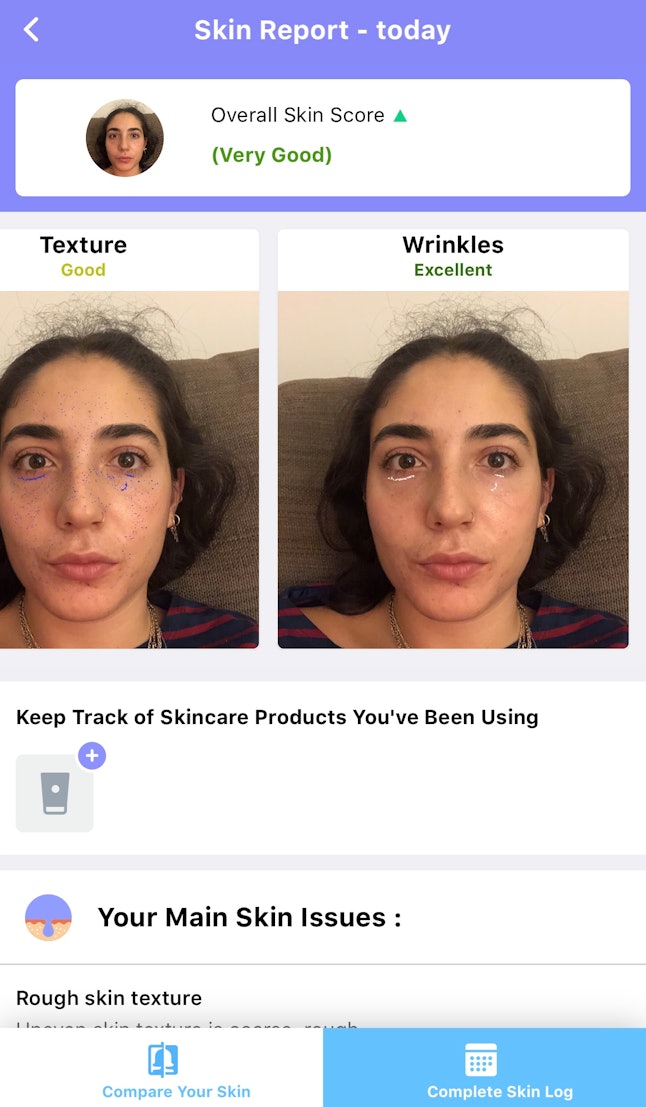Tap the skincare tube product icon
Screen dimensions: 646x1107
pyautogui.click(x=55, y=794)
